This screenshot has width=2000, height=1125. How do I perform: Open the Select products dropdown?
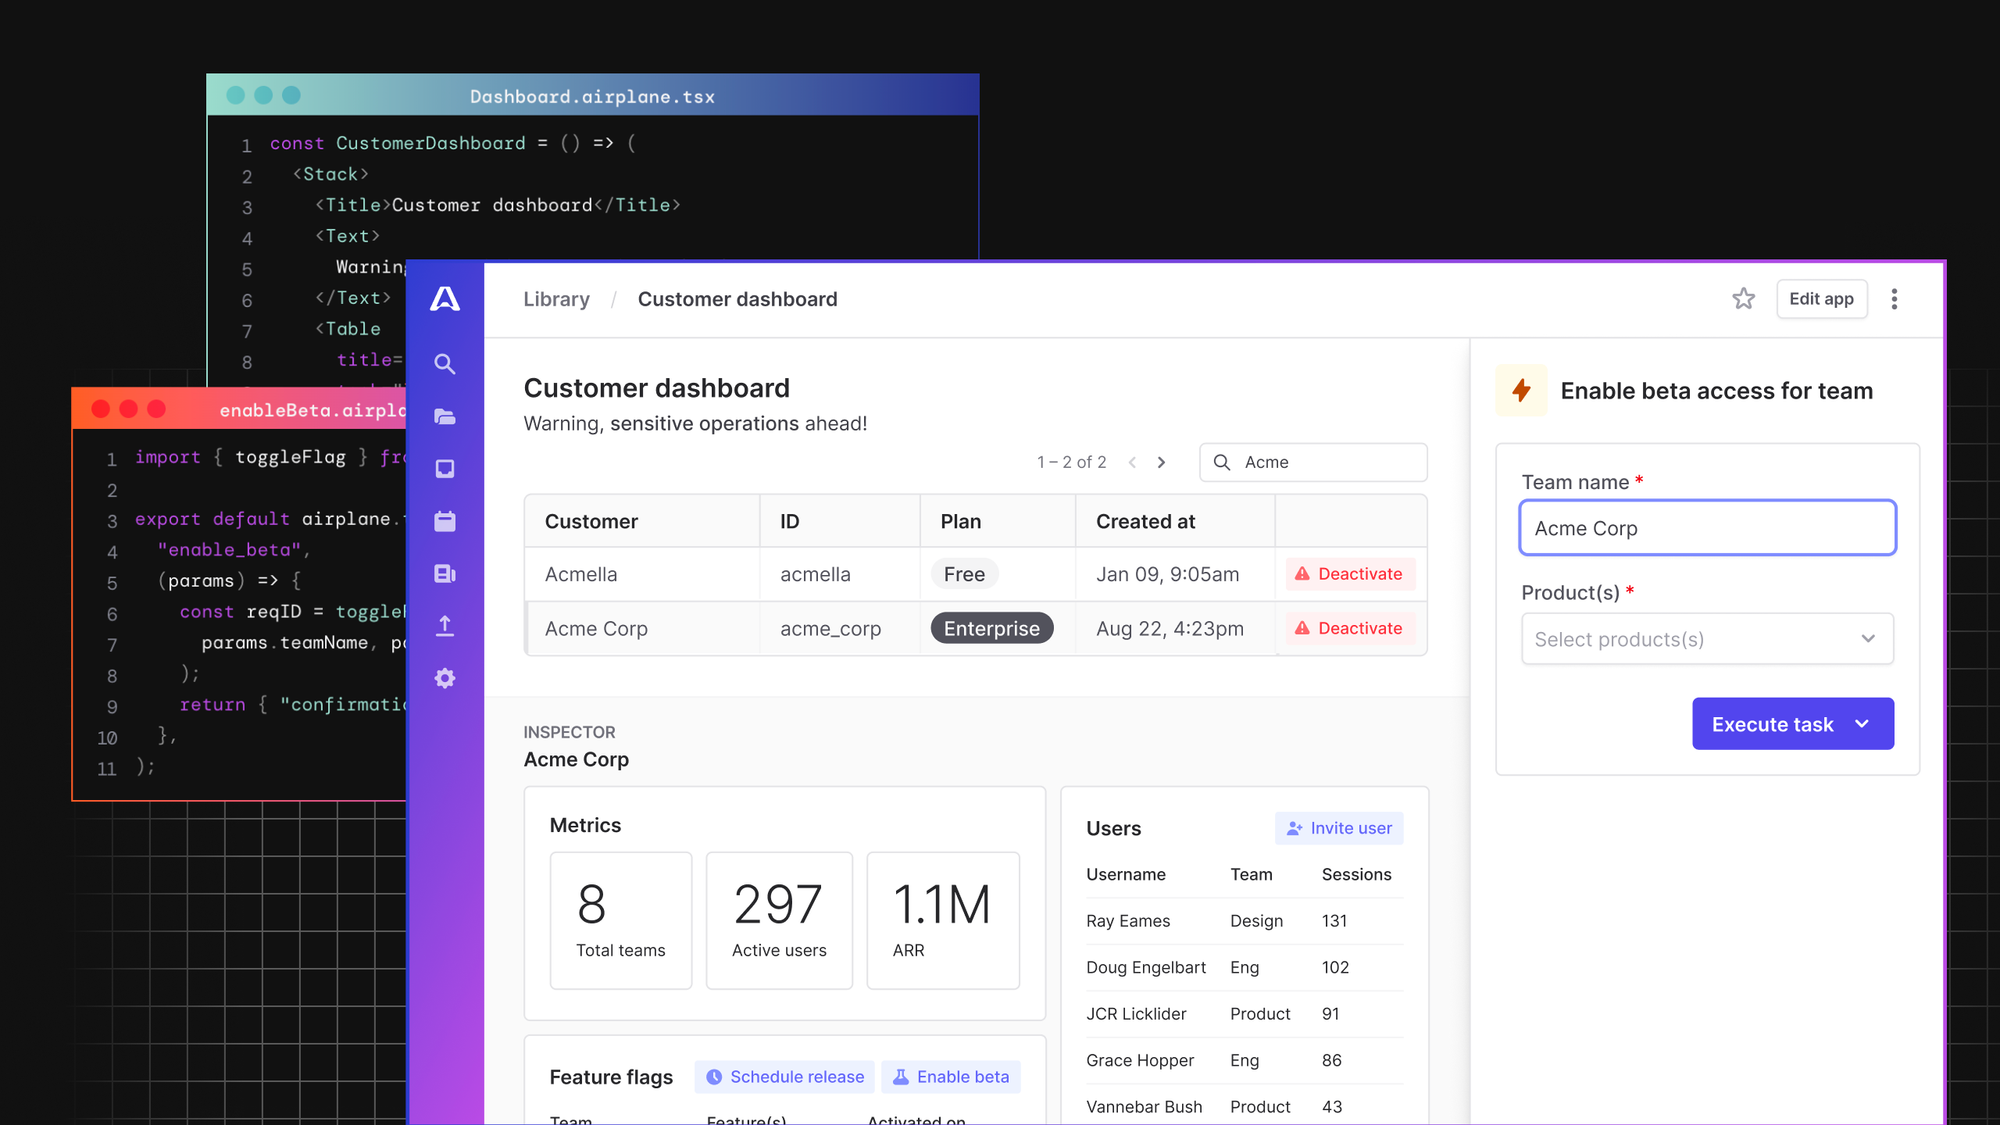click(x=1707, y=639)
